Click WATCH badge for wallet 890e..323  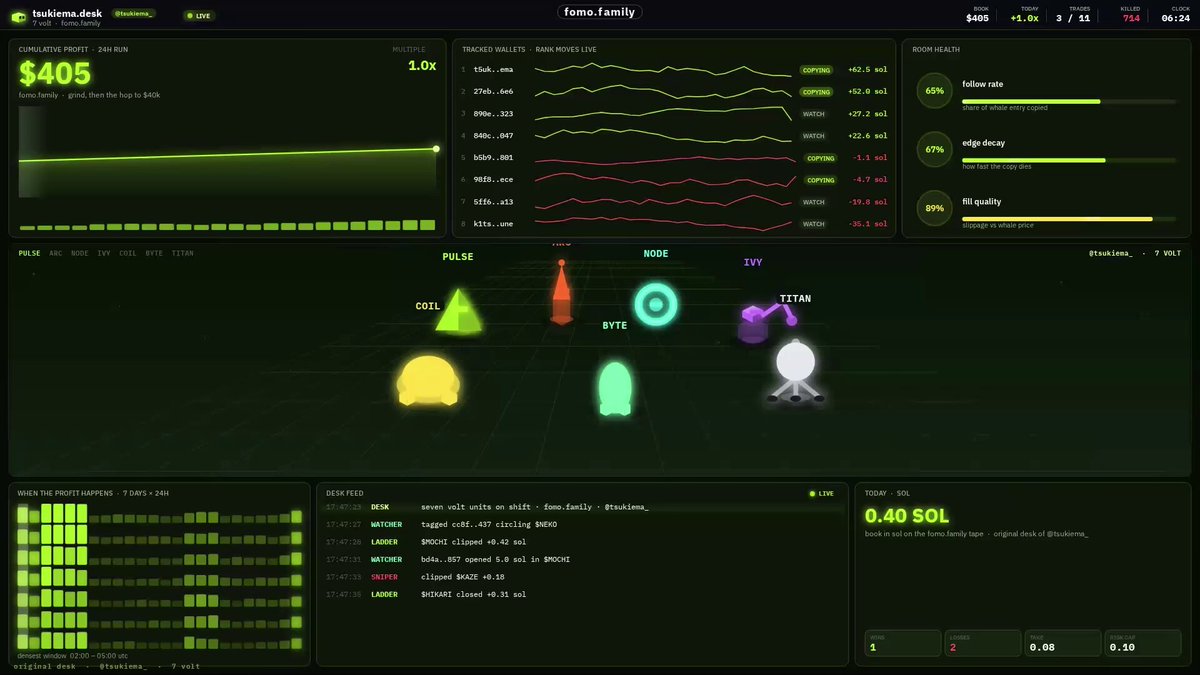(814, 114)
